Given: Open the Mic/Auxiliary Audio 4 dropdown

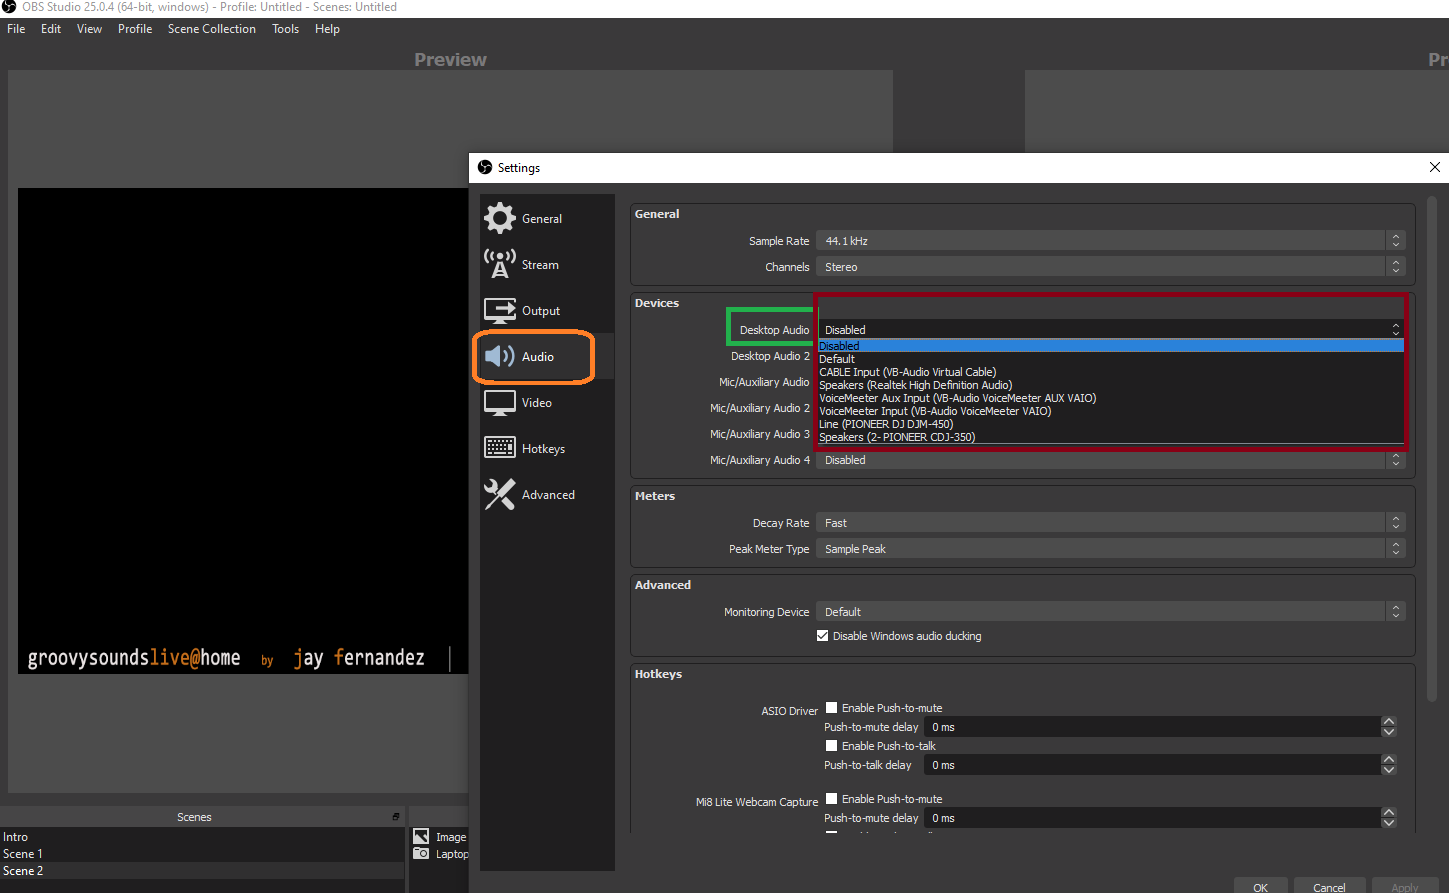Looking at the screenshot, I should (1110, 460).
